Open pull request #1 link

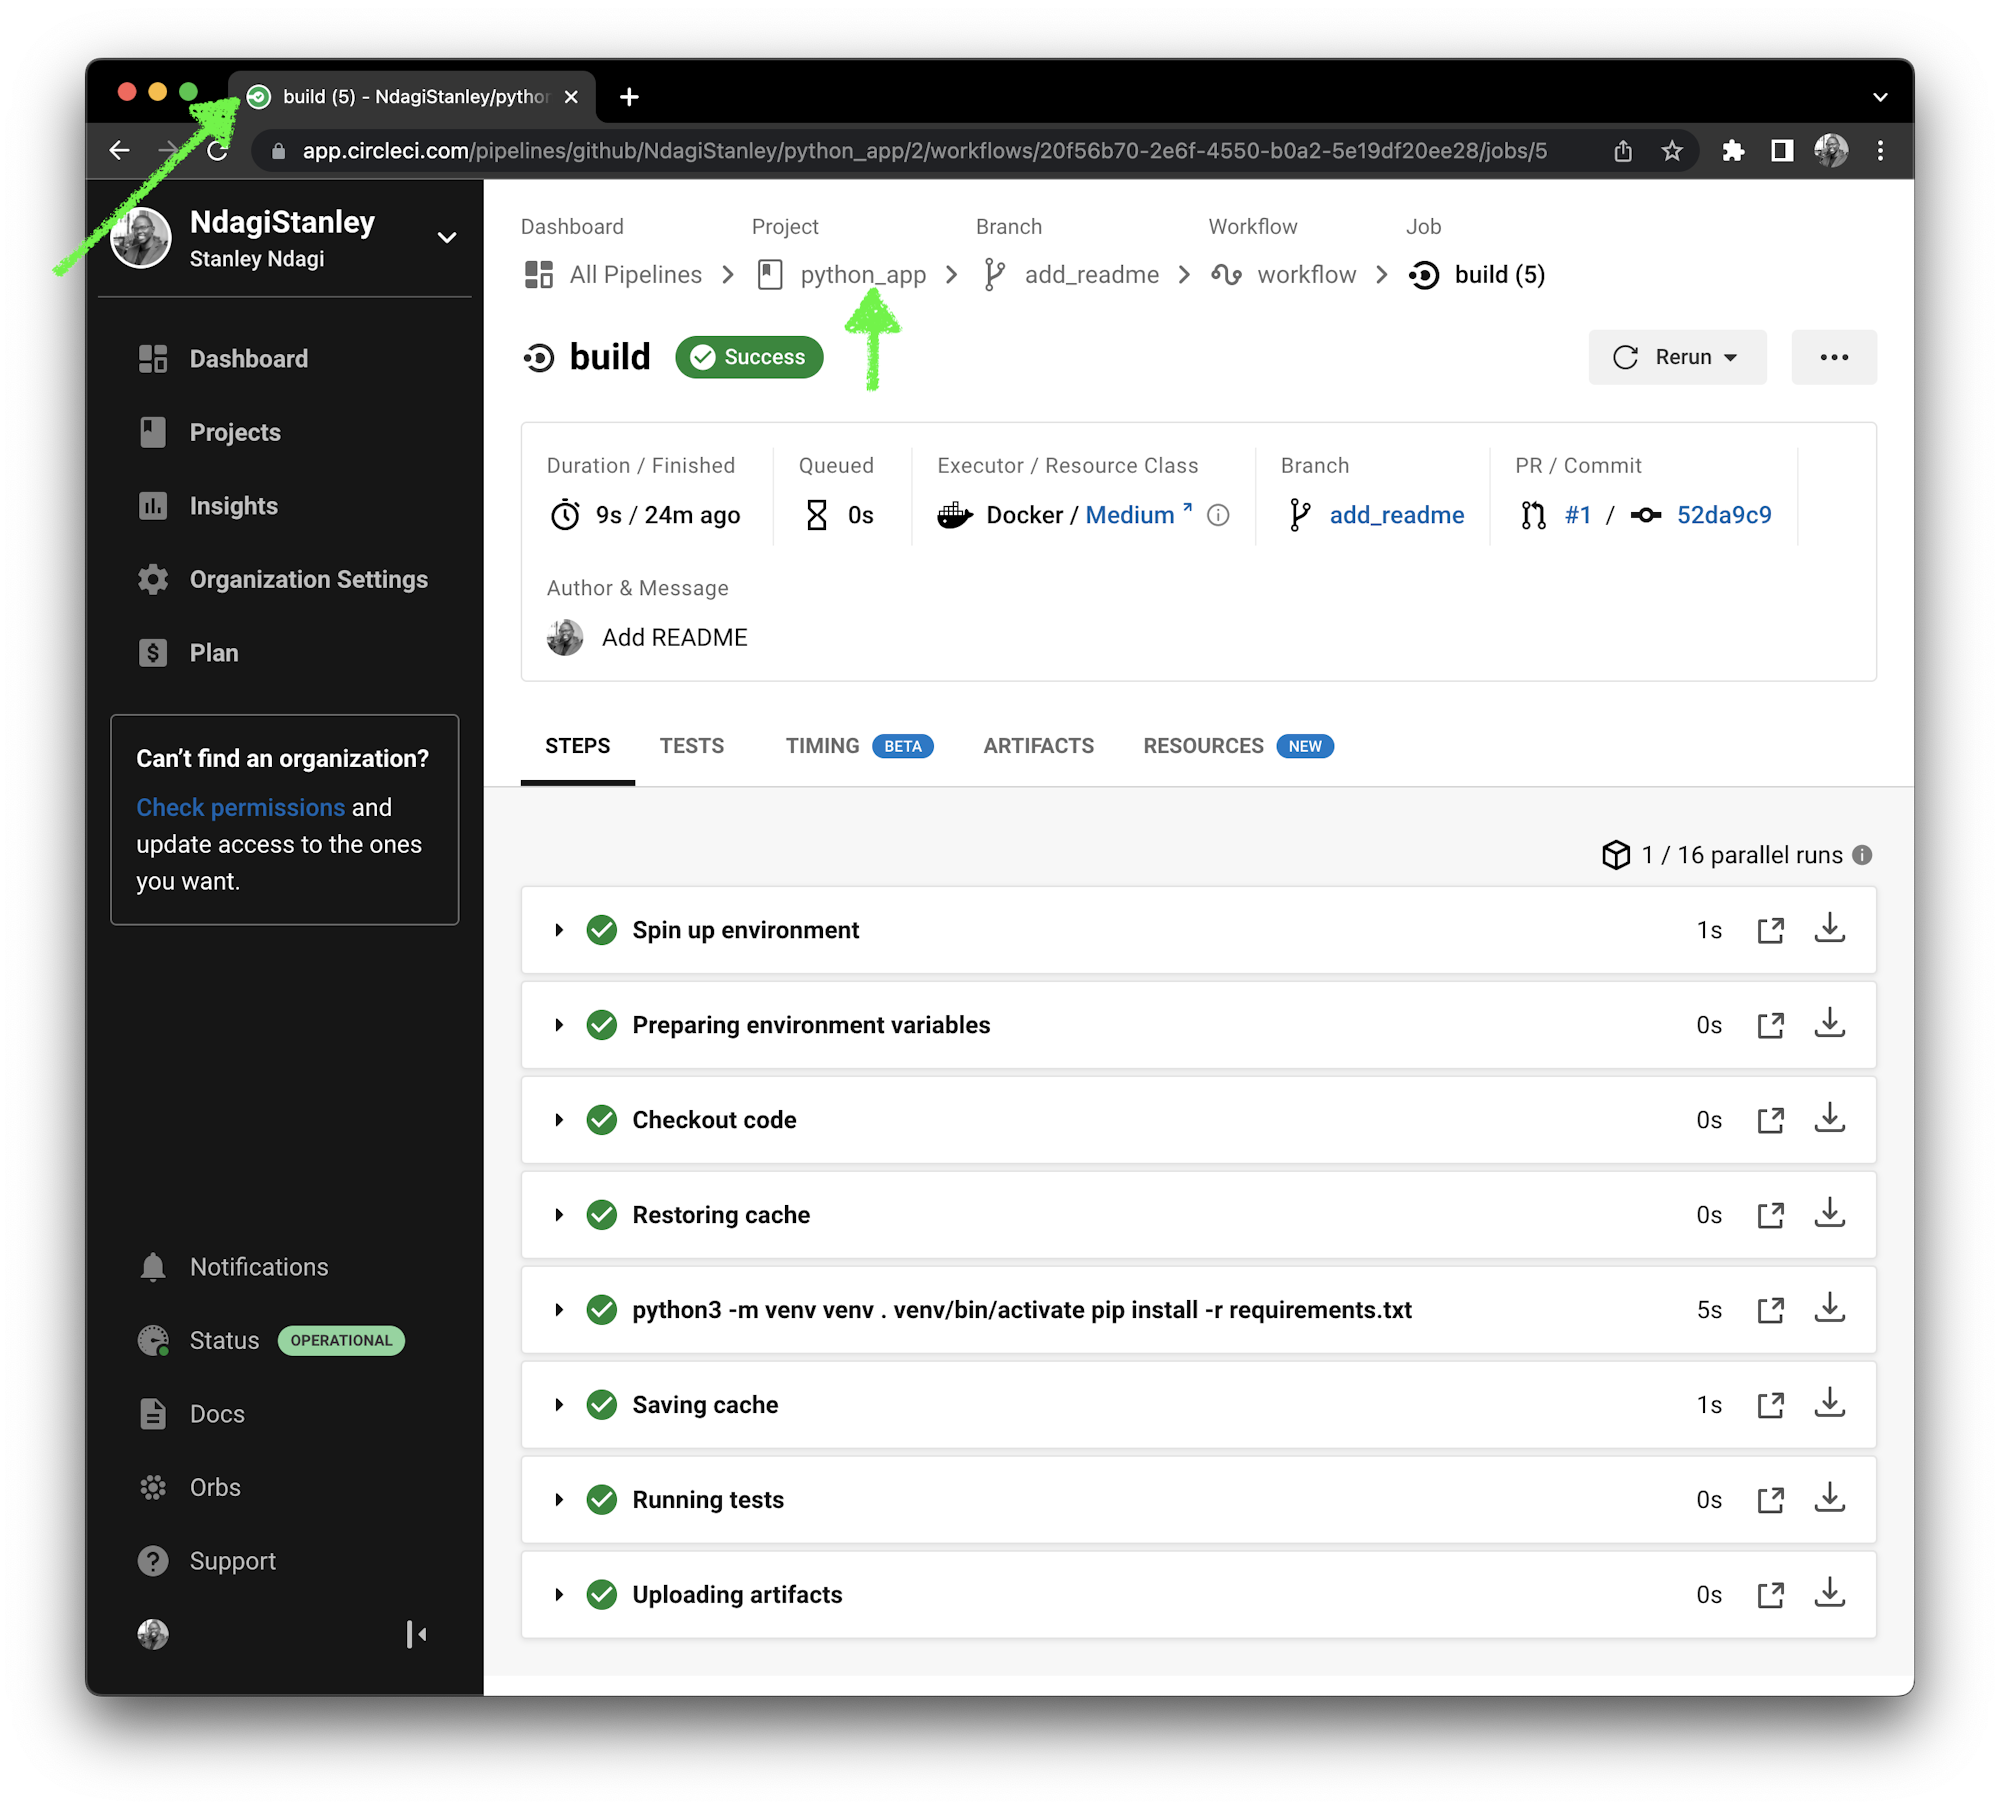click(x=1577, y=515)
